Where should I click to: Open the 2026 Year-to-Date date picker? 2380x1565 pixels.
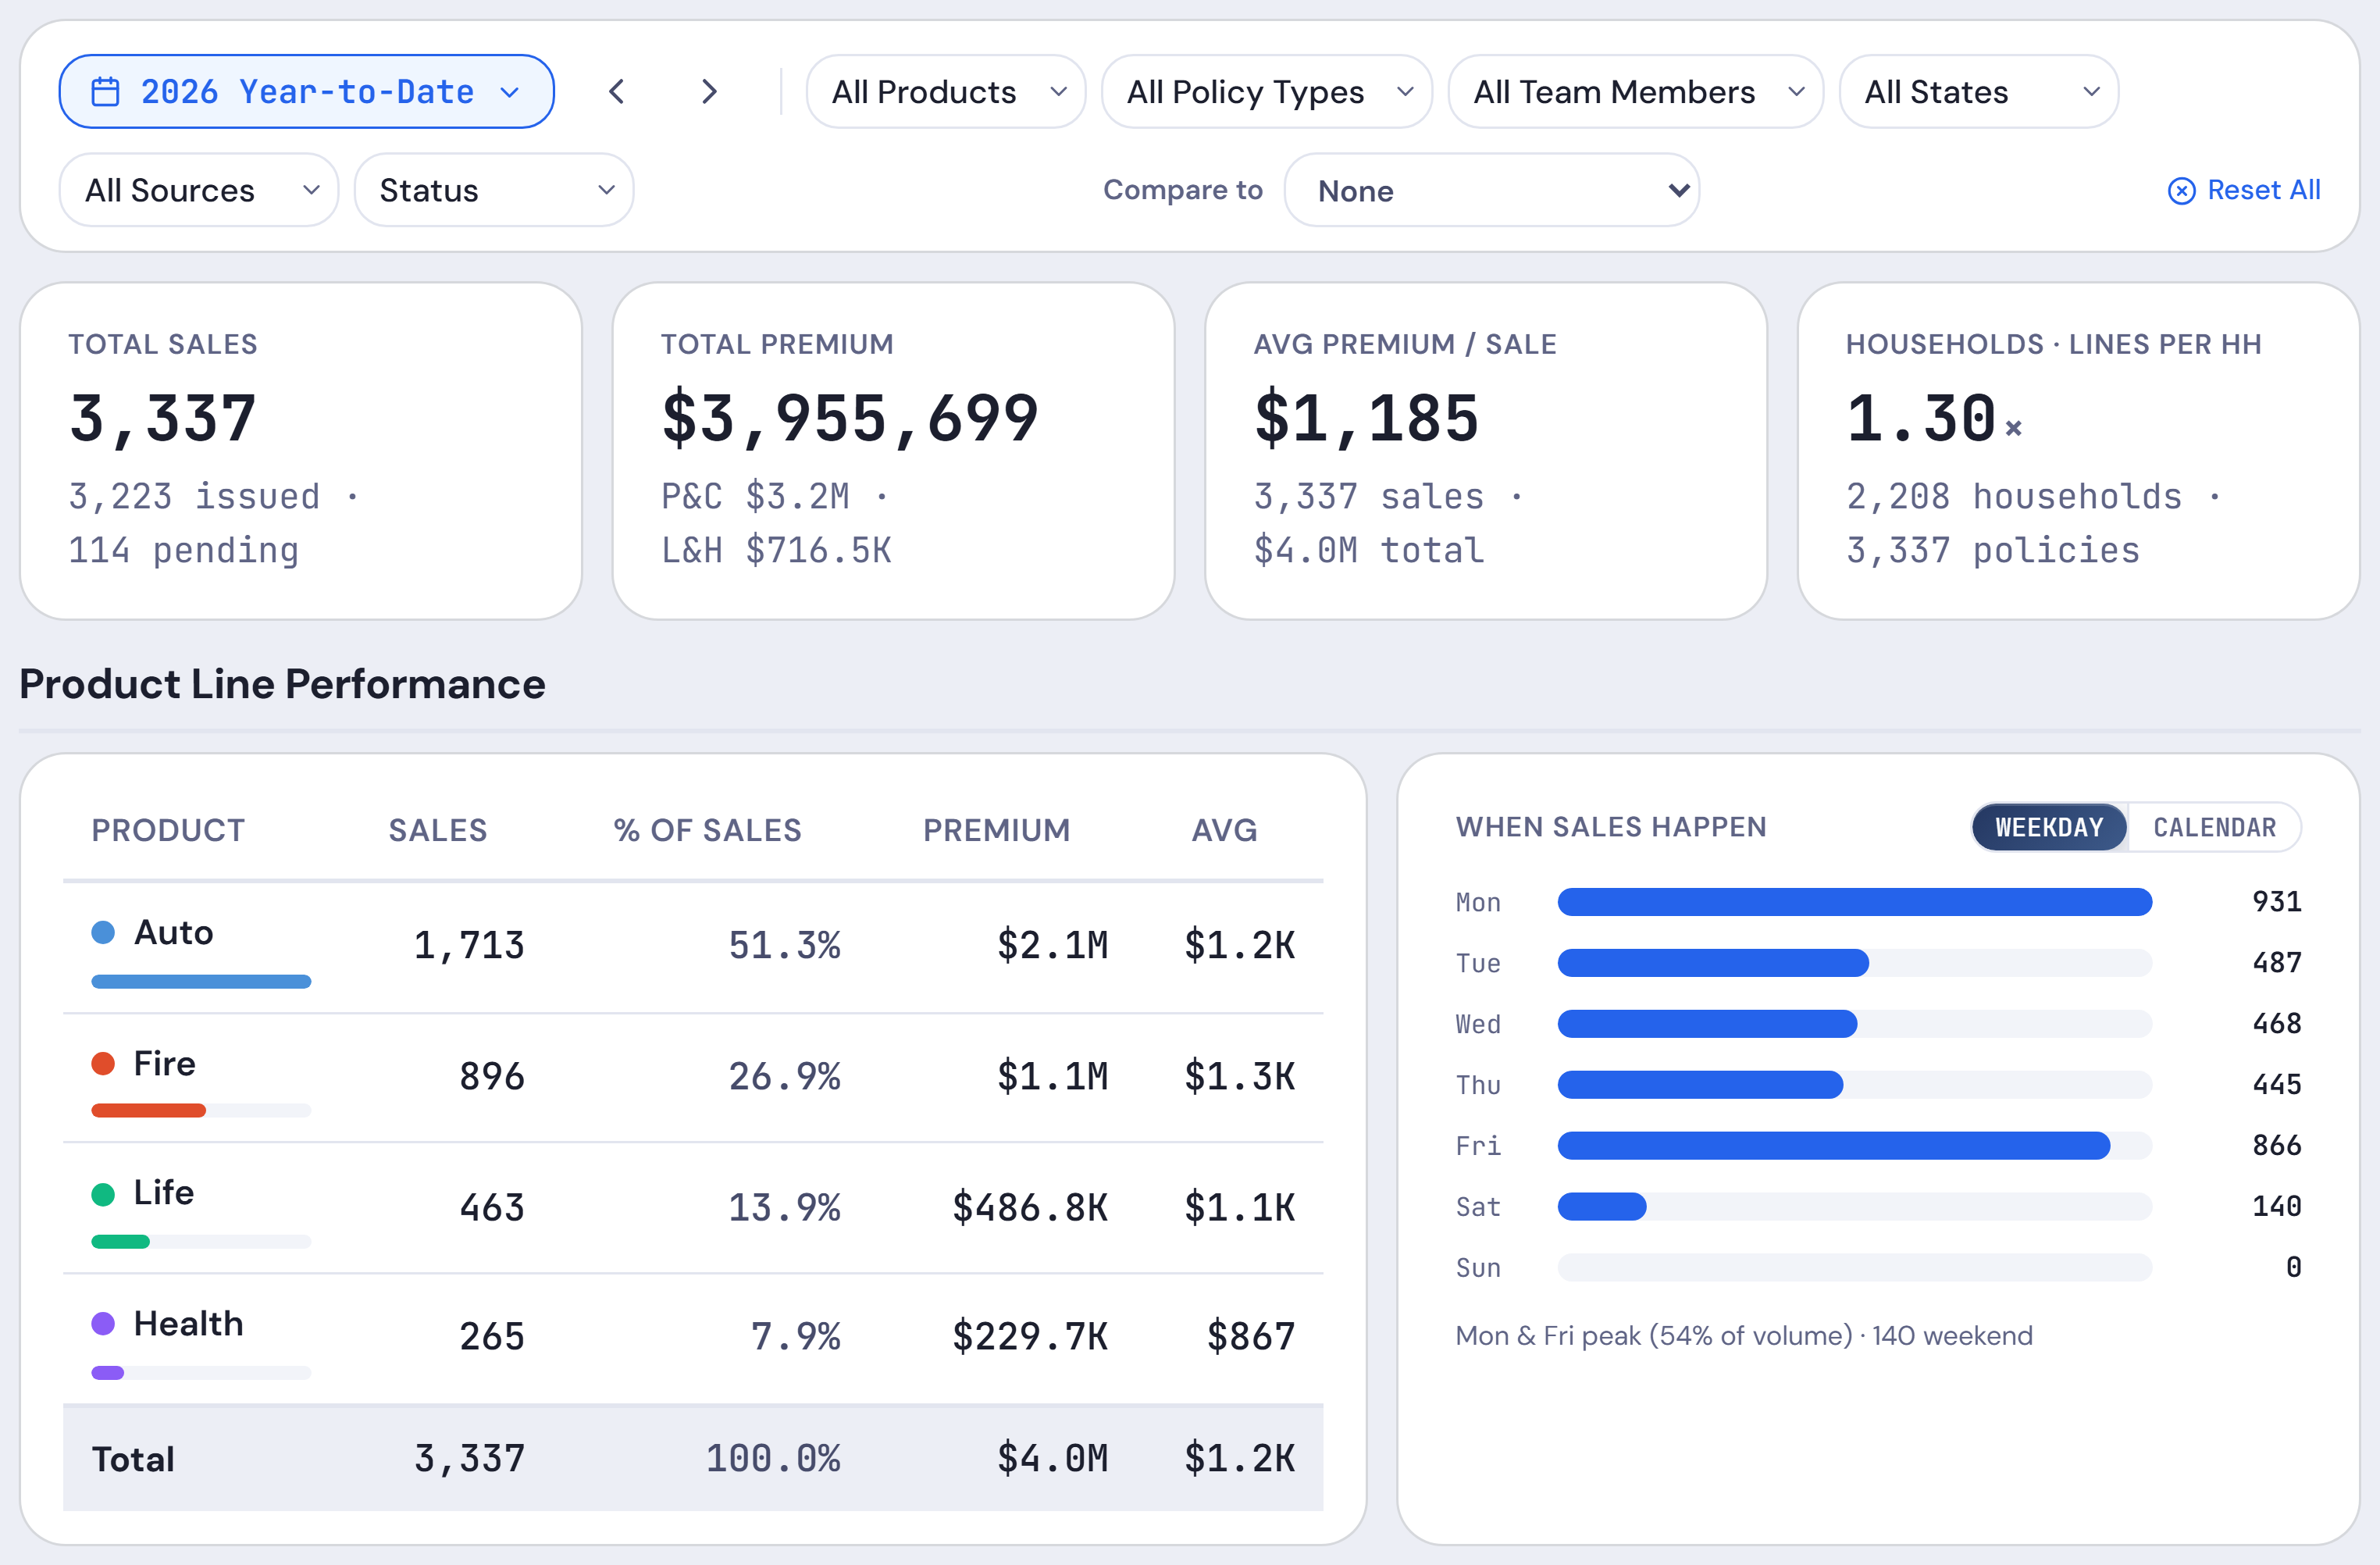[306, 92]
